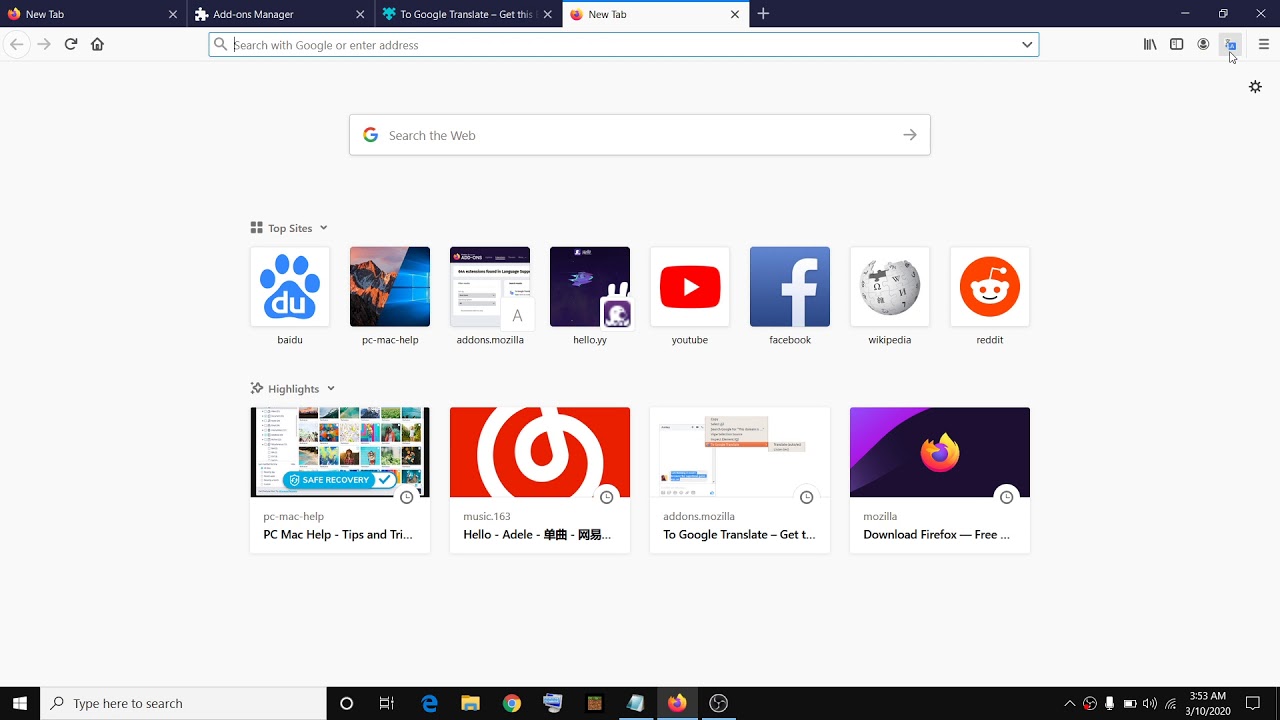
Task: Close the To Google Translate tab
Action: [x=547, y=14]
